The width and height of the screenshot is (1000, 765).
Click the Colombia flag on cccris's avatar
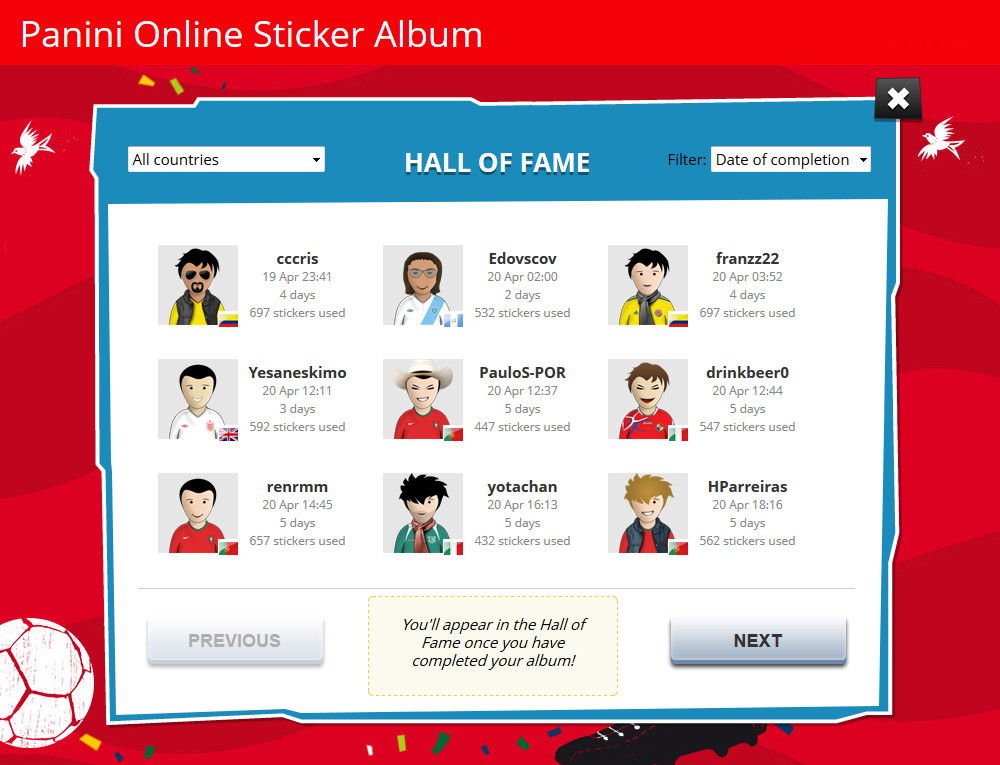pos(228,319)
